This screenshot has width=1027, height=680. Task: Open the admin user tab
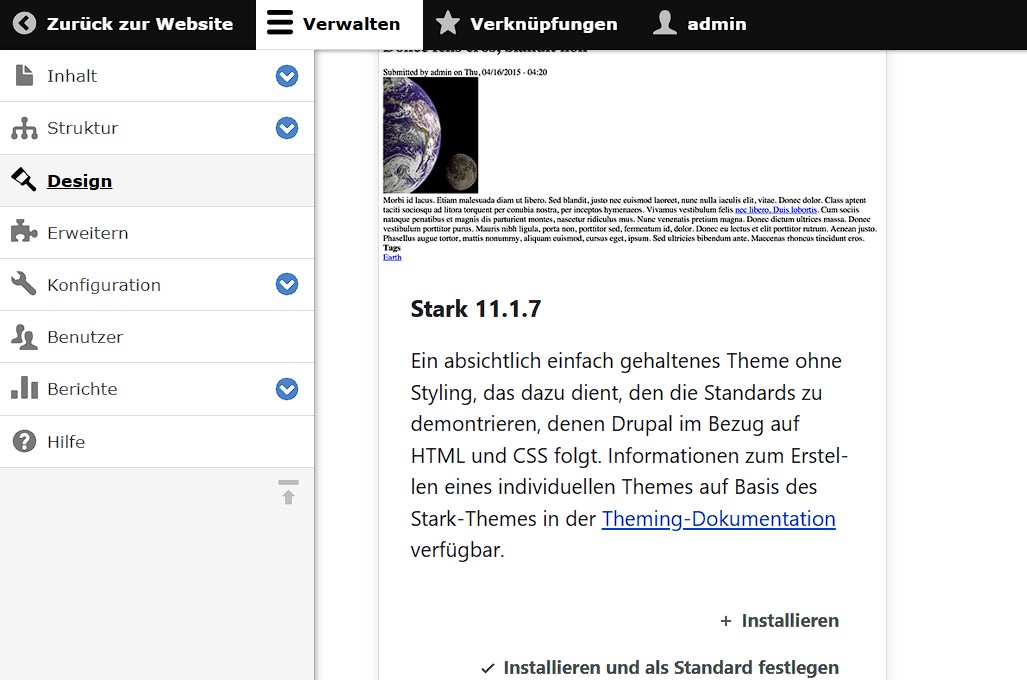click(701, 24)
